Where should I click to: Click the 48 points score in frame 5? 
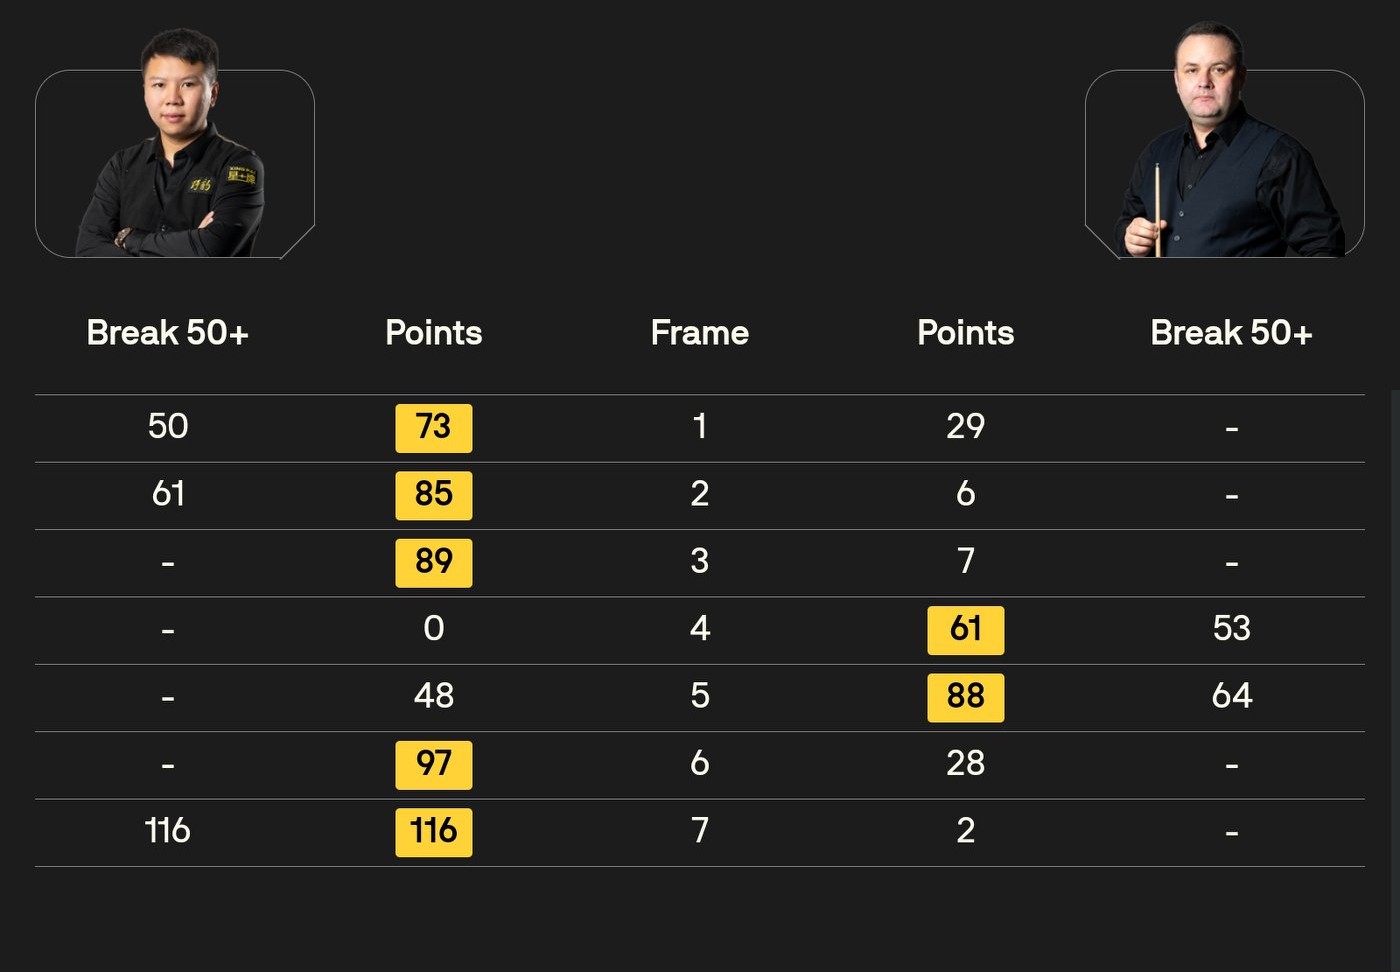433,696
